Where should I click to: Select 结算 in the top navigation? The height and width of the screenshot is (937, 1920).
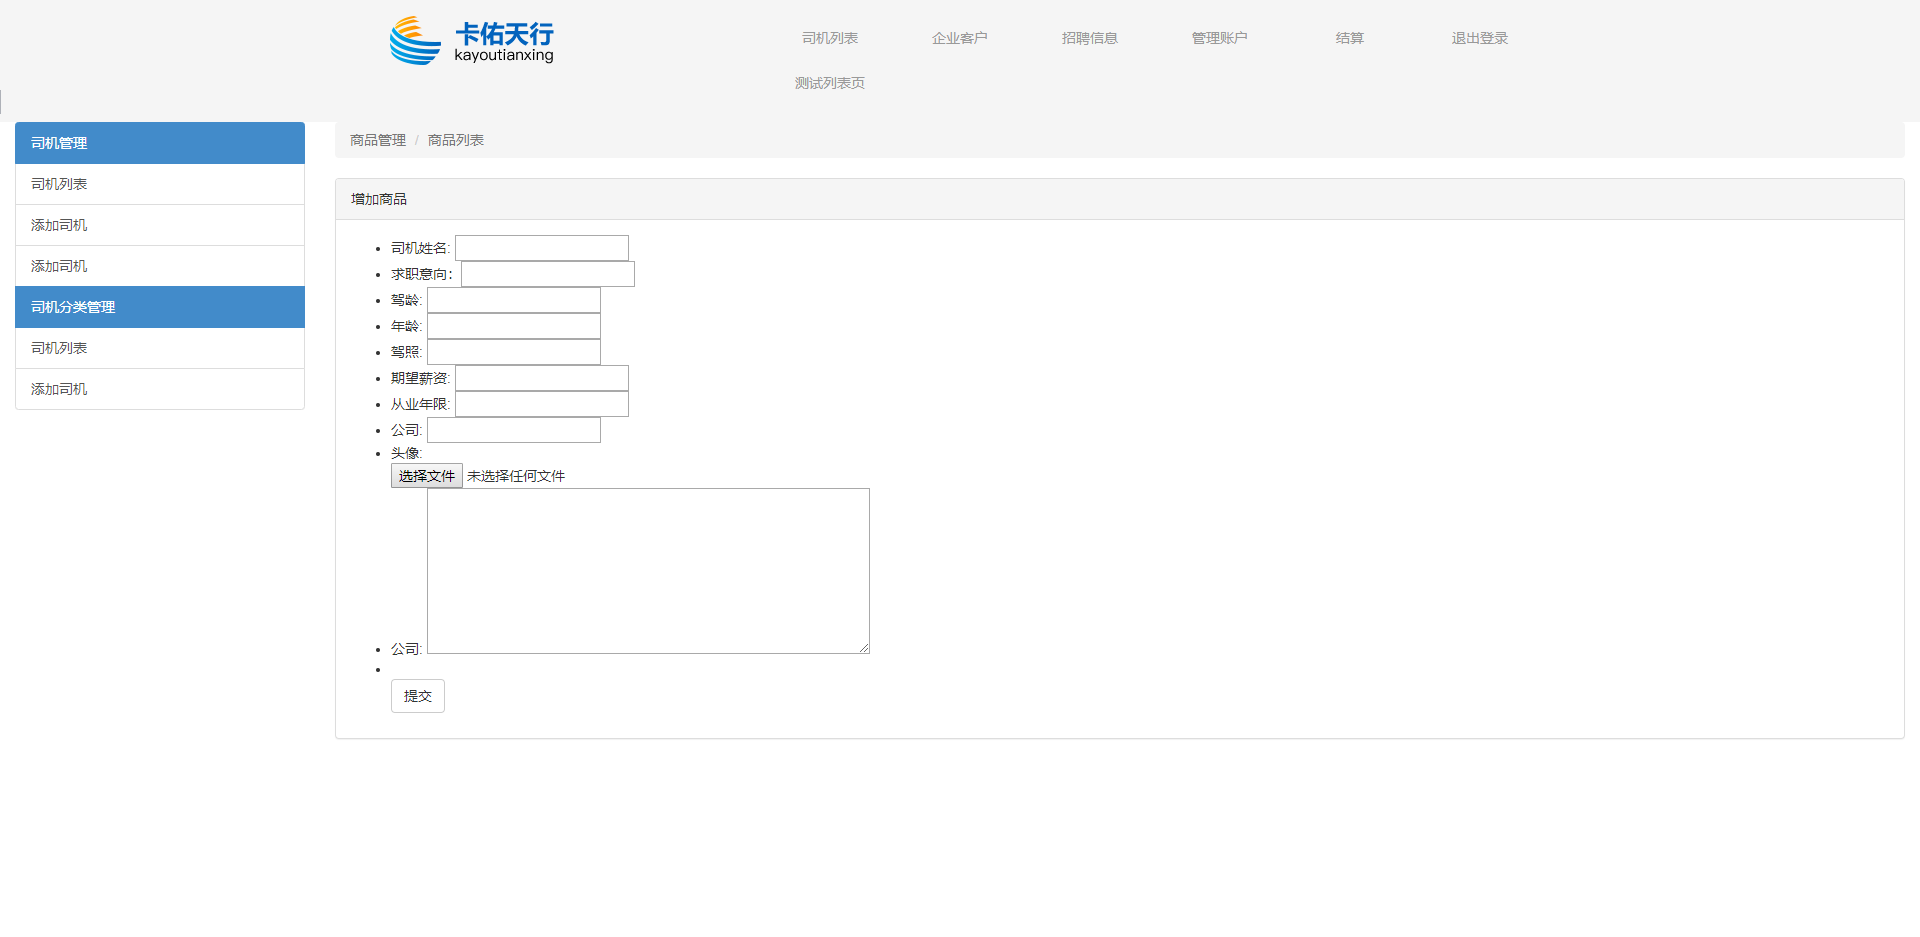tap(1349, 38)
